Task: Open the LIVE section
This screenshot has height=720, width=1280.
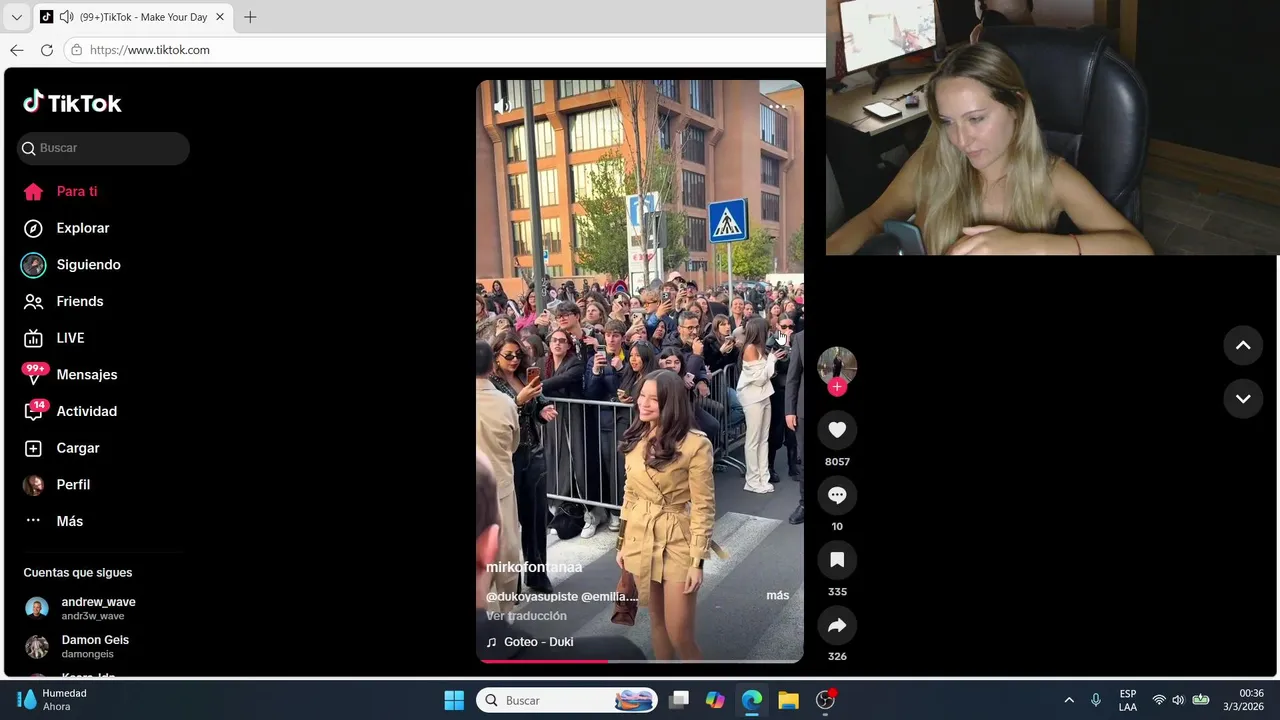Action: 55,338
